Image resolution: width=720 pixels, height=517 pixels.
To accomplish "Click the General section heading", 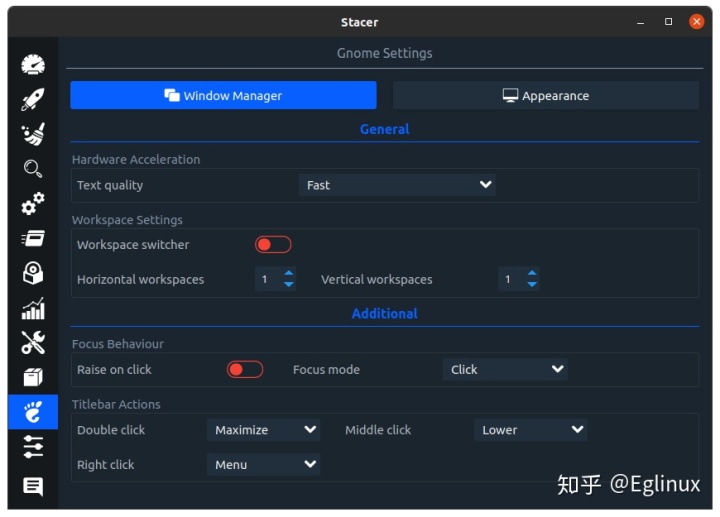I will point(384,129).
